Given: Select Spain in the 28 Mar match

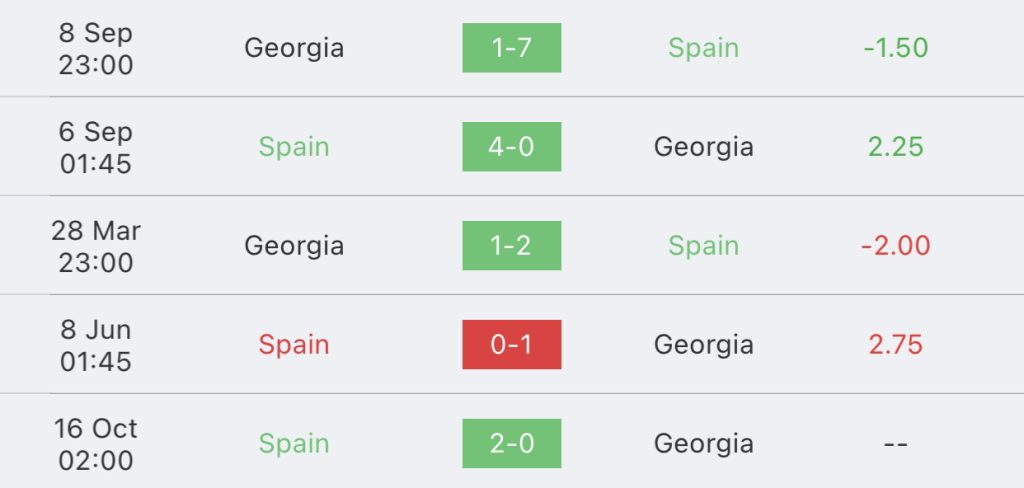Looking at the screenshot, I should (703, 246).
